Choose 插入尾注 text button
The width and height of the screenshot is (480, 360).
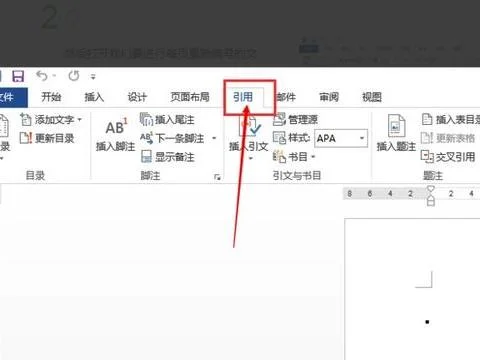(174, 119)
